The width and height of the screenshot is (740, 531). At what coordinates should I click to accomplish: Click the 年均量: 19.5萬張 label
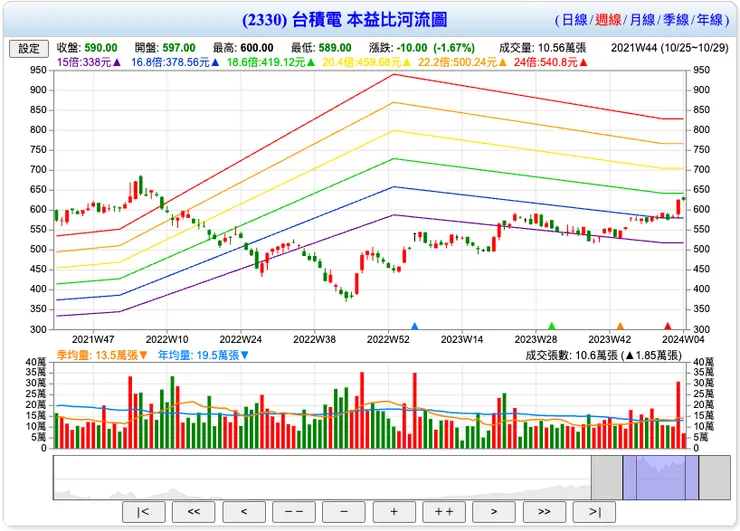point(198,355)
